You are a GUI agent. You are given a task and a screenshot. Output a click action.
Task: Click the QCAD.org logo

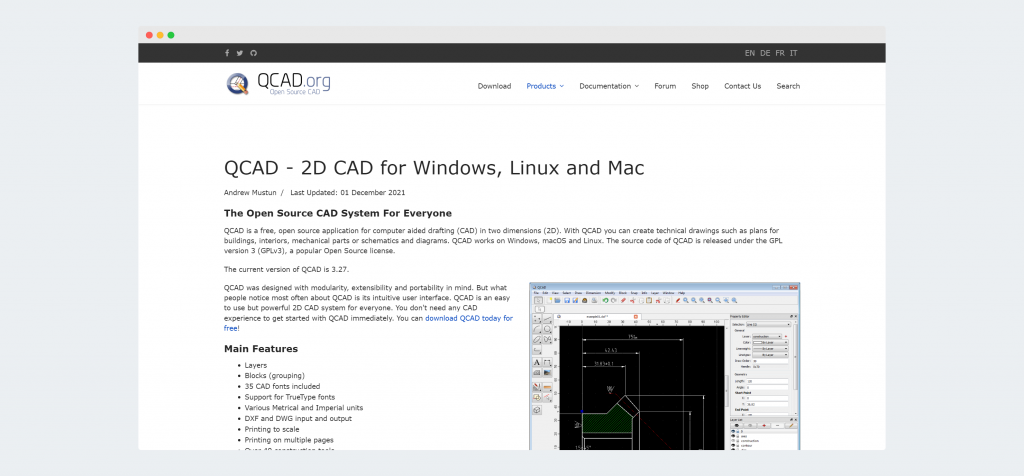tap(278, 84)
